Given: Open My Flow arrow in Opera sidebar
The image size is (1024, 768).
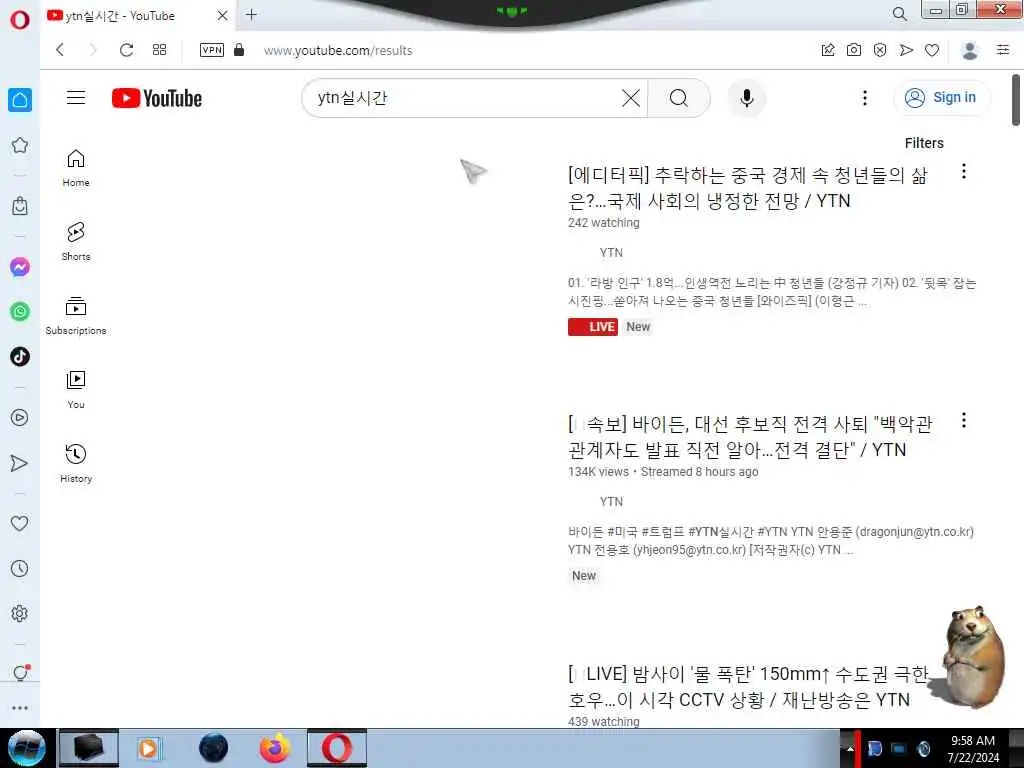Looking at the screenshot, I should tap(20, 463).
